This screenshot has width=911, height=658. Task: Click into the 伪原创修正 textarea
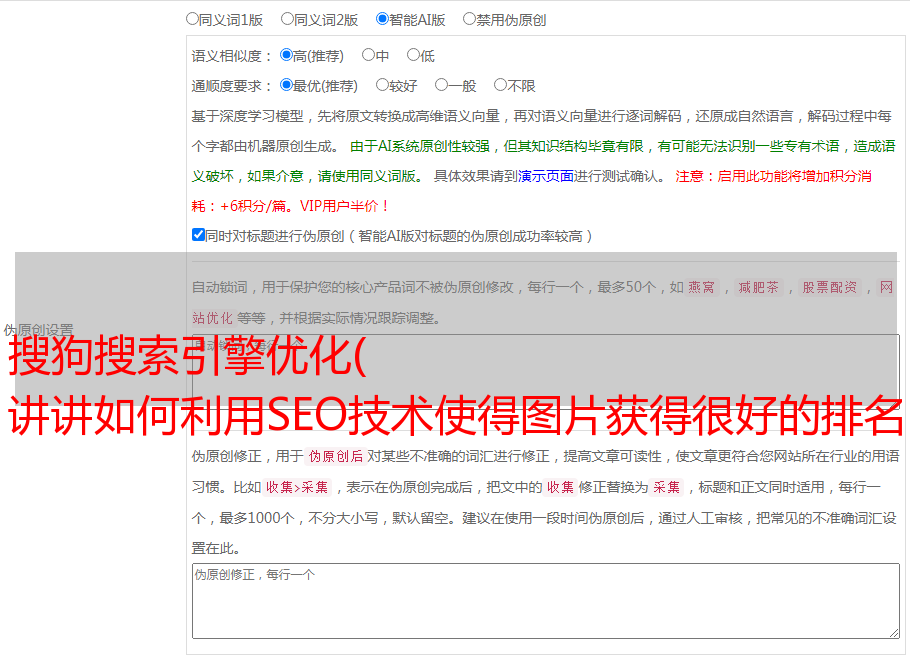pos(546,601)
